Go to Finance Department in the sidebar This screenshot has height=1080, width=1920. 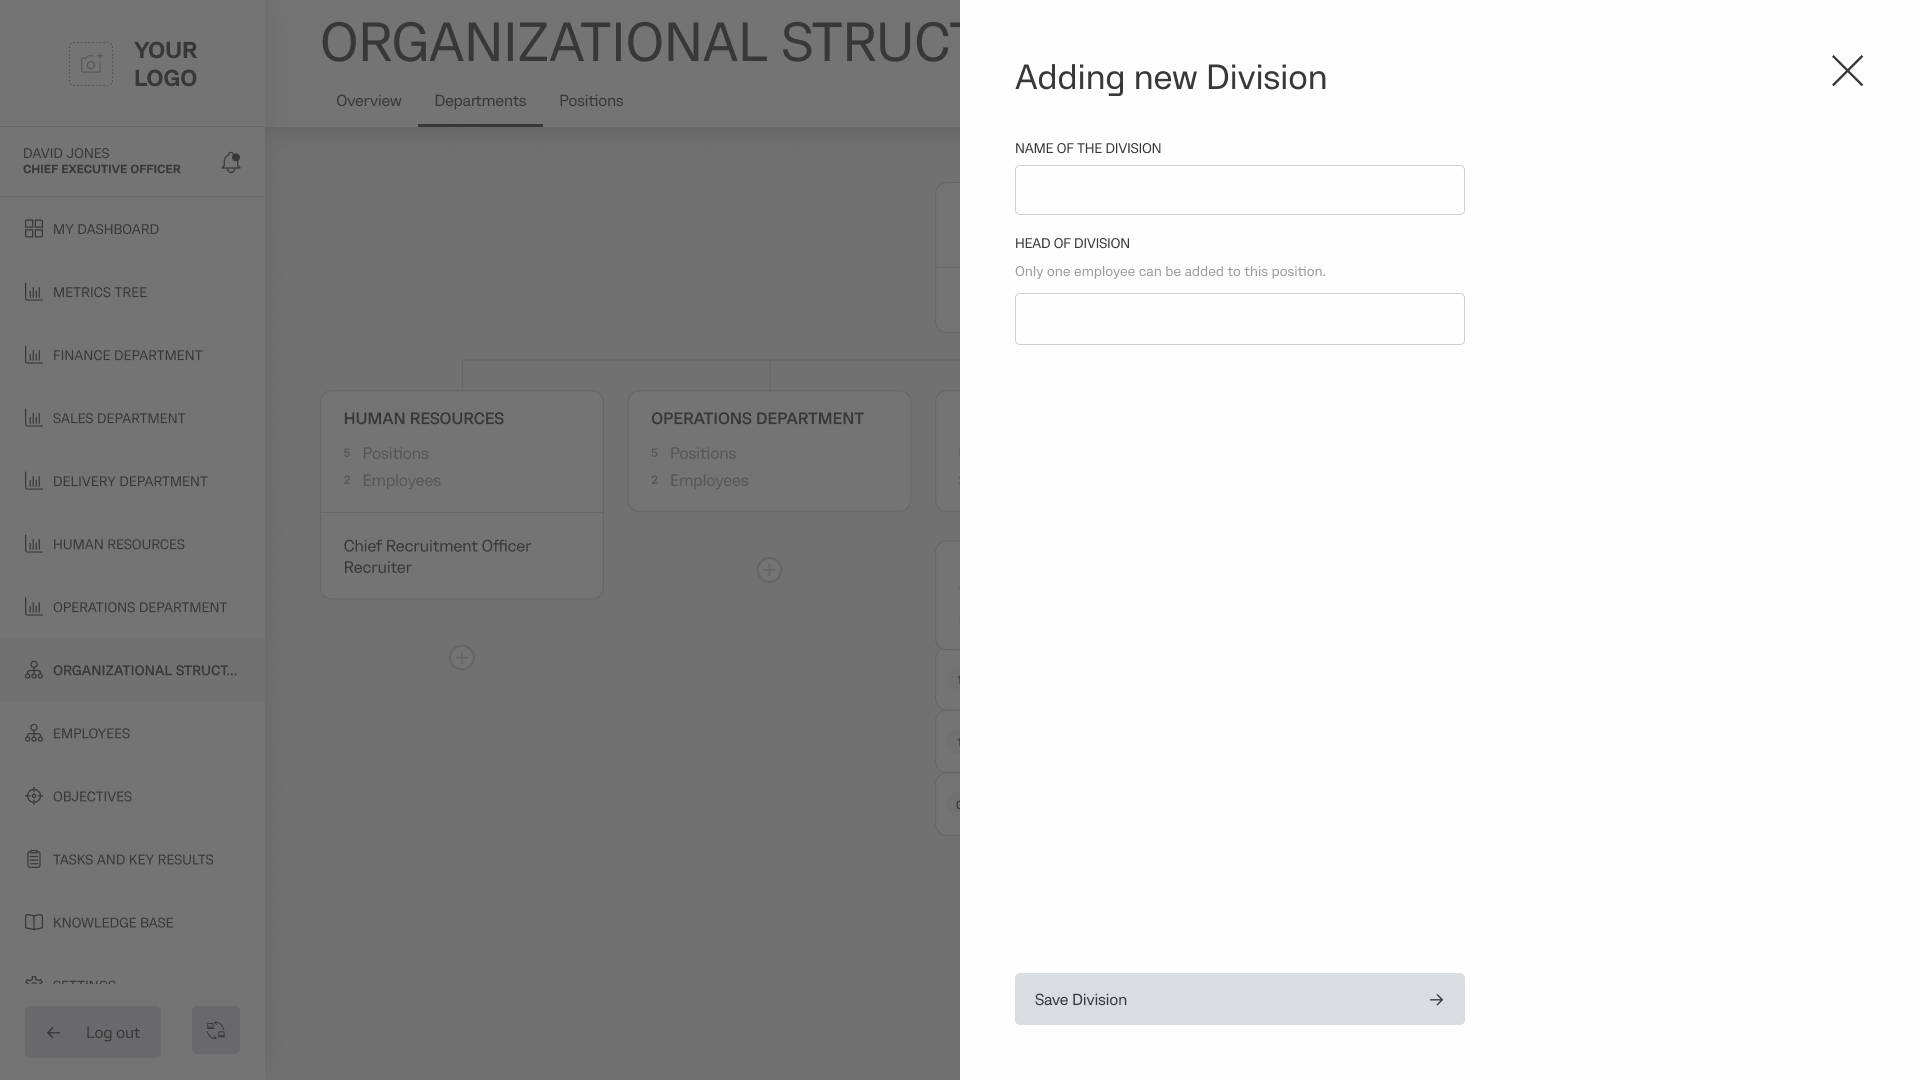click(127, 355)
